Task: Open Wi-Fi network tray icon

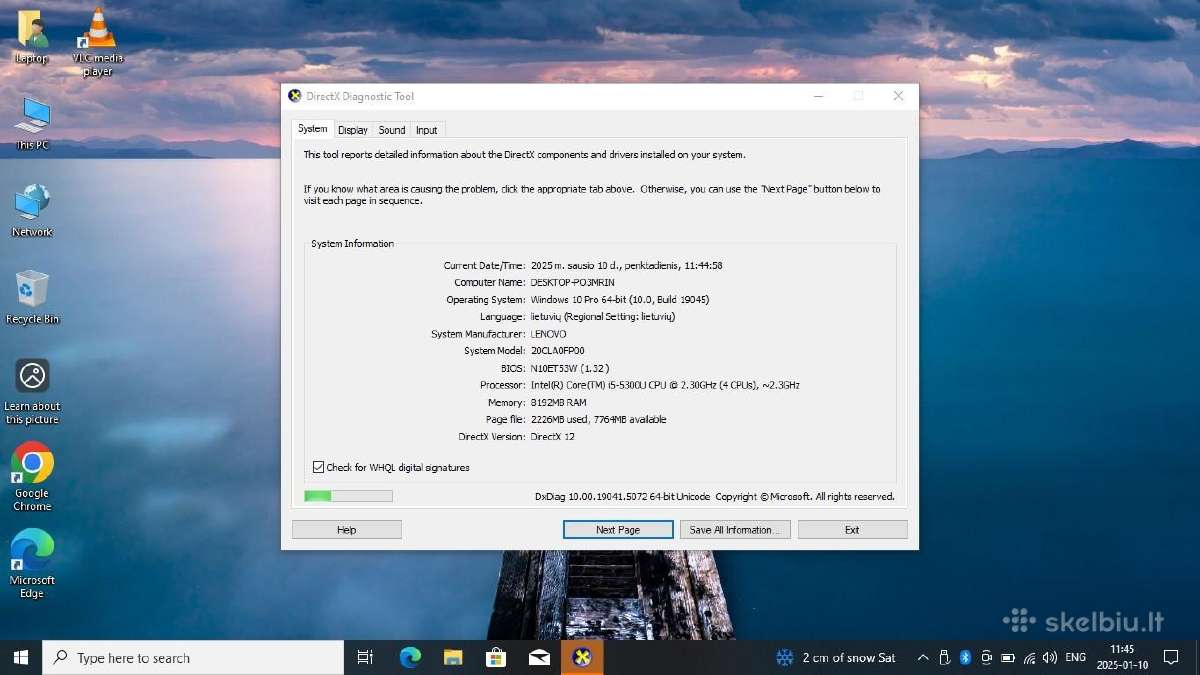Action: click(1029, 657)
